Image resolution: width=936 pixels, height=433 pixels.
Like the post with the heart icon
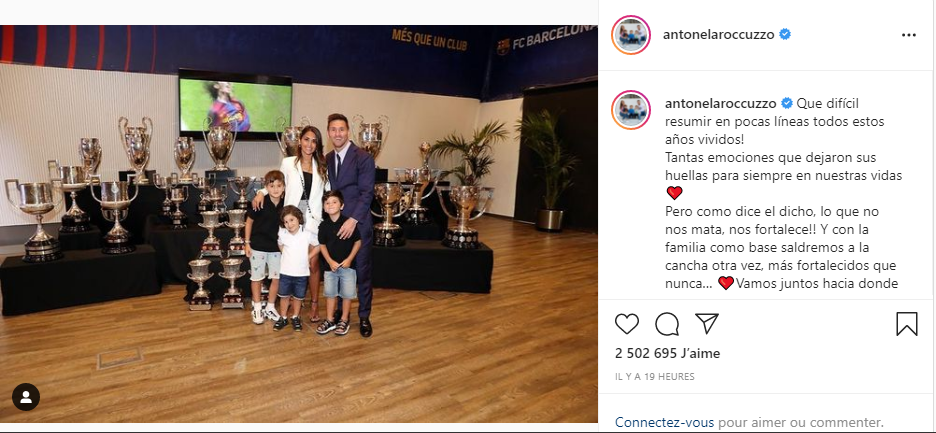point(627,324)
